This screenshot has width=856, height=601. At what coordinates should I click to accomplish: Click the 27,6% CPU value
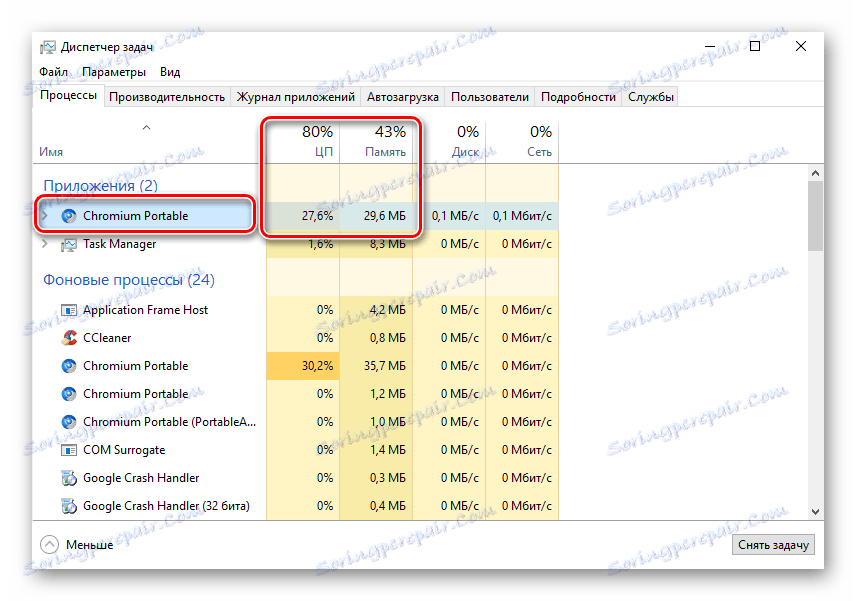tap(317, 216)
